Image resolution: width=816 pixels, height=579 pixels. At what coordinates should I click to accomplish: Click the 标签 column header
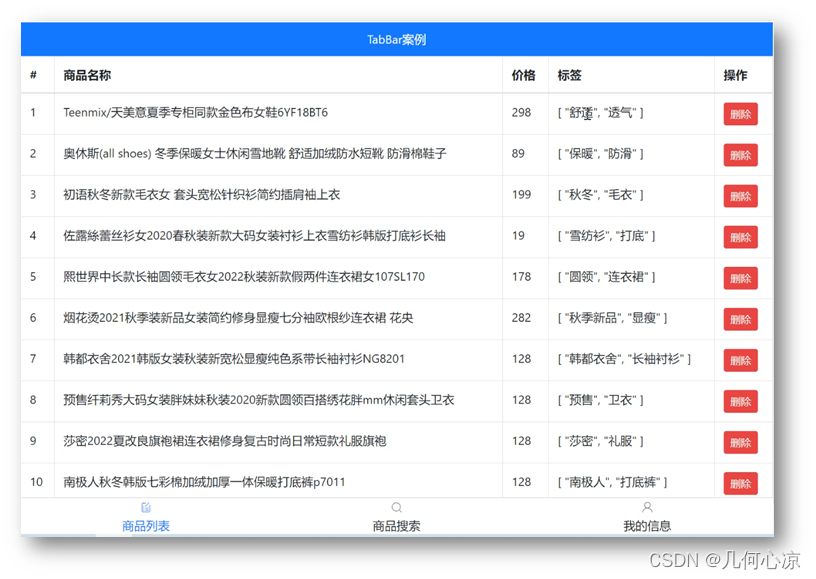pyautogui.click(x=569, y=75)
